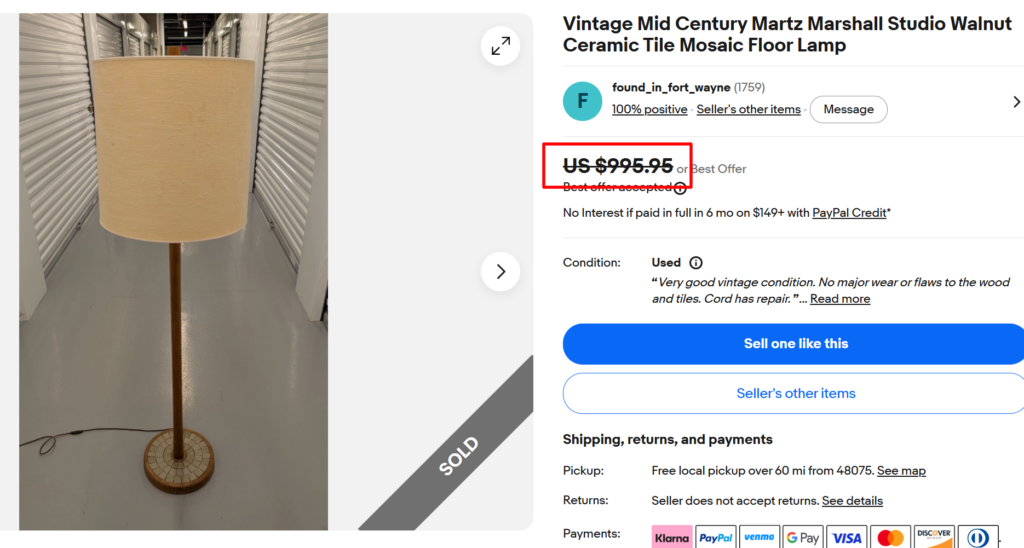1024x548 pixels.
Task: Expand seller details with right chevron
Action: point(1016,102)
